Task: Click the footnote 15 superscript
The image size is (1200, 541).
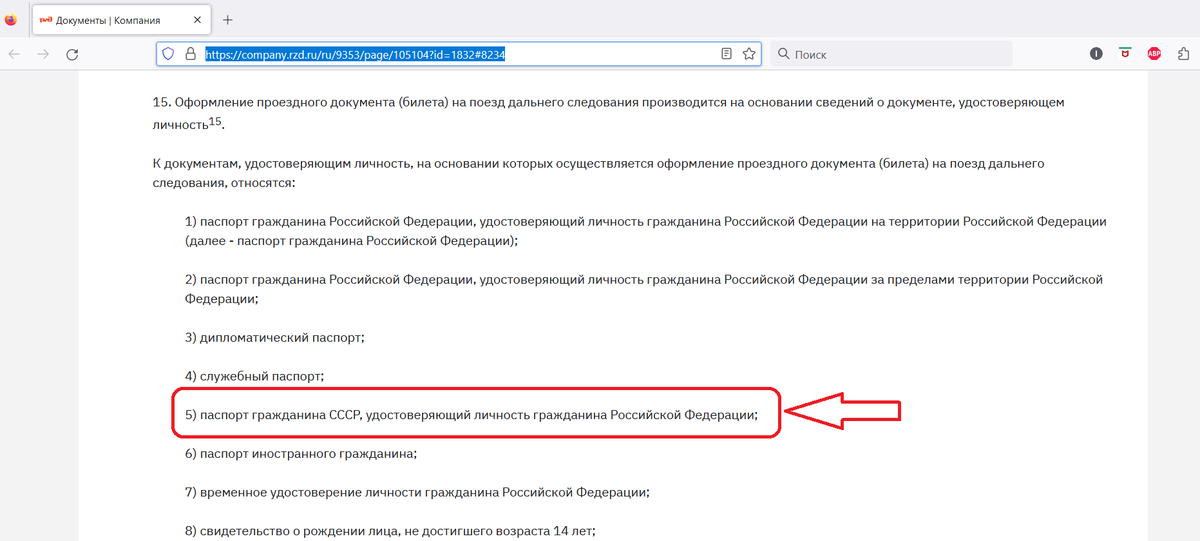Action: pos(215,122)
